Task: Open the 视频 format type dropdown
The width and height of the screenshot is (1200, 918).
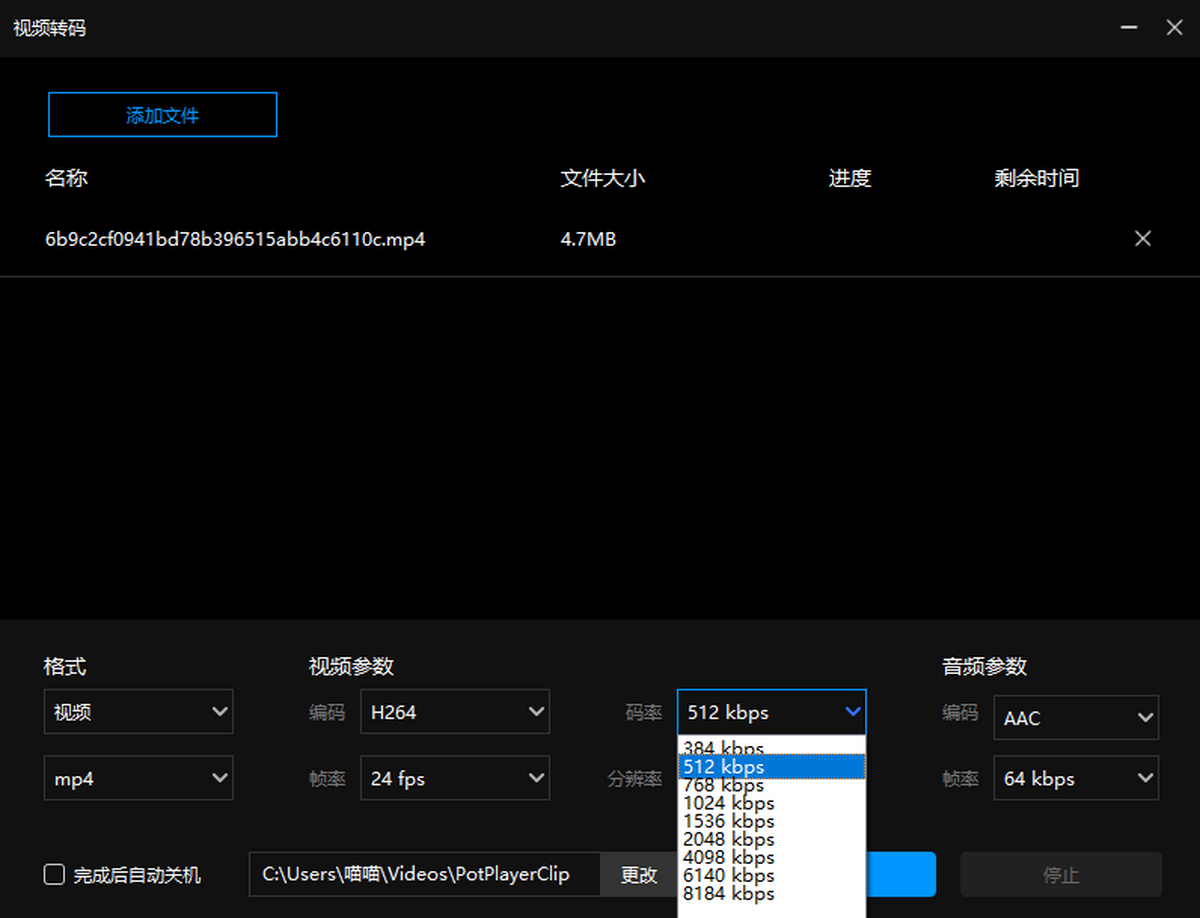Action: click(x=138, y=712)
